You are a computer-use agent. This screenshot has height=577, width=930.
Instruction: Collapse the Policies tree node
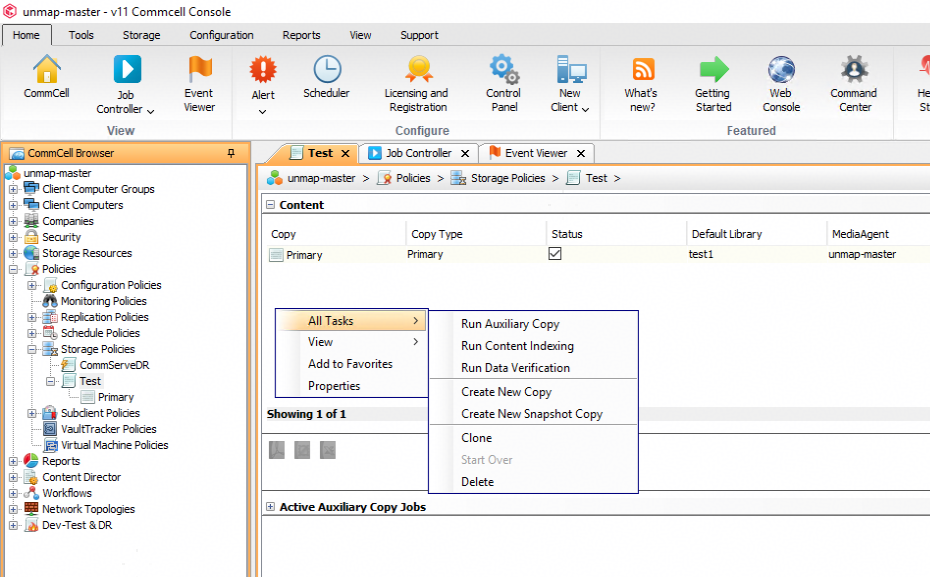coord(13,269)
